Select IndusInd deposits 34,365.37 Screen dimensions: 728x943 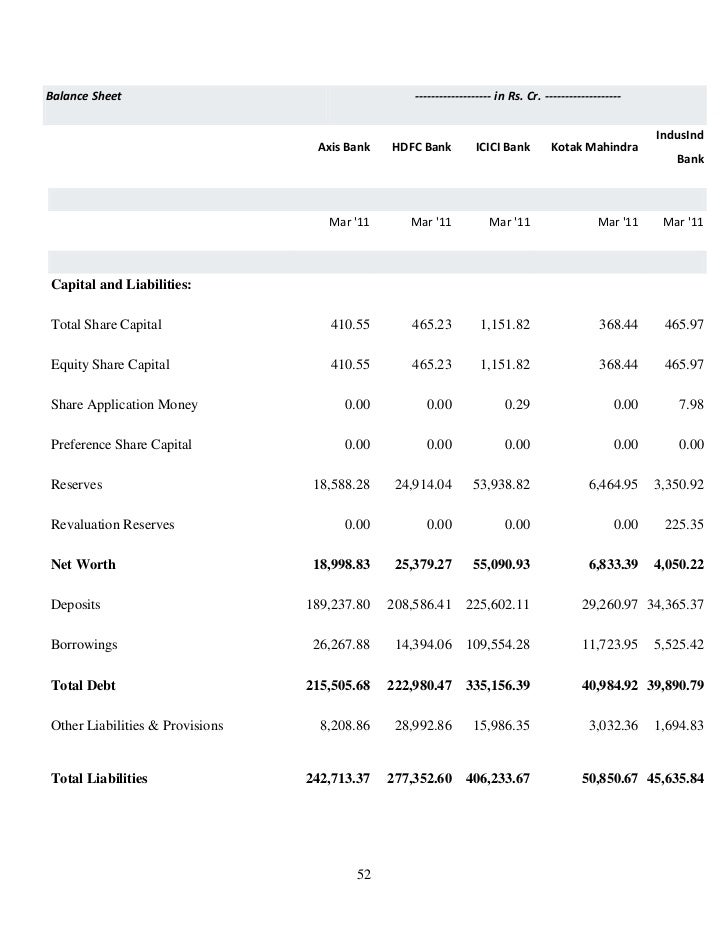click(x=675, y=604)
